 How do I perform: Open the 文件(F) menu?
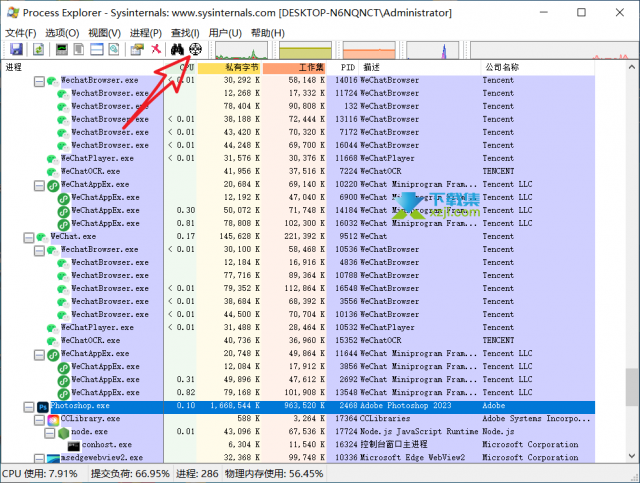click(20, 33)
